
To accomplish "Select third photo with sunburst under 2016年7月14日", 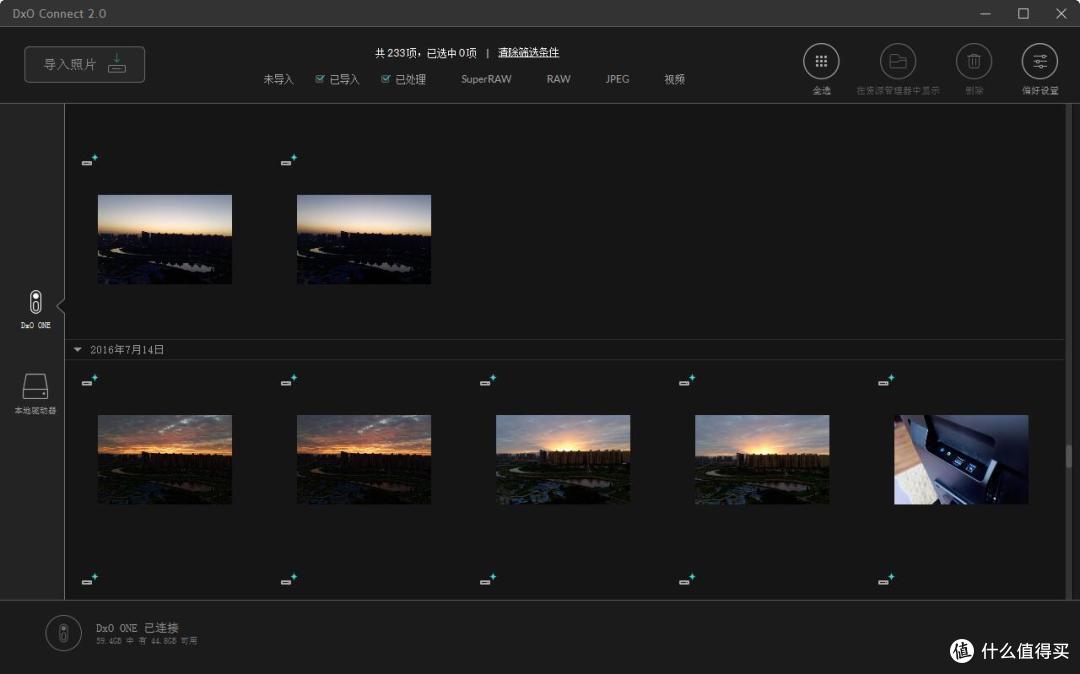I will click(x=563, y=459).
